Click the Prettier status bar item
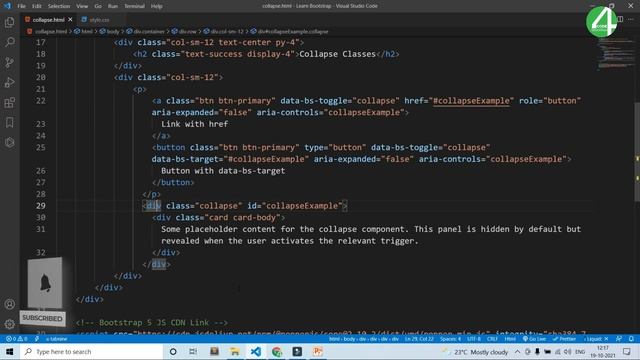The height and width of the screenshot is (360, 640). (564, 339)
